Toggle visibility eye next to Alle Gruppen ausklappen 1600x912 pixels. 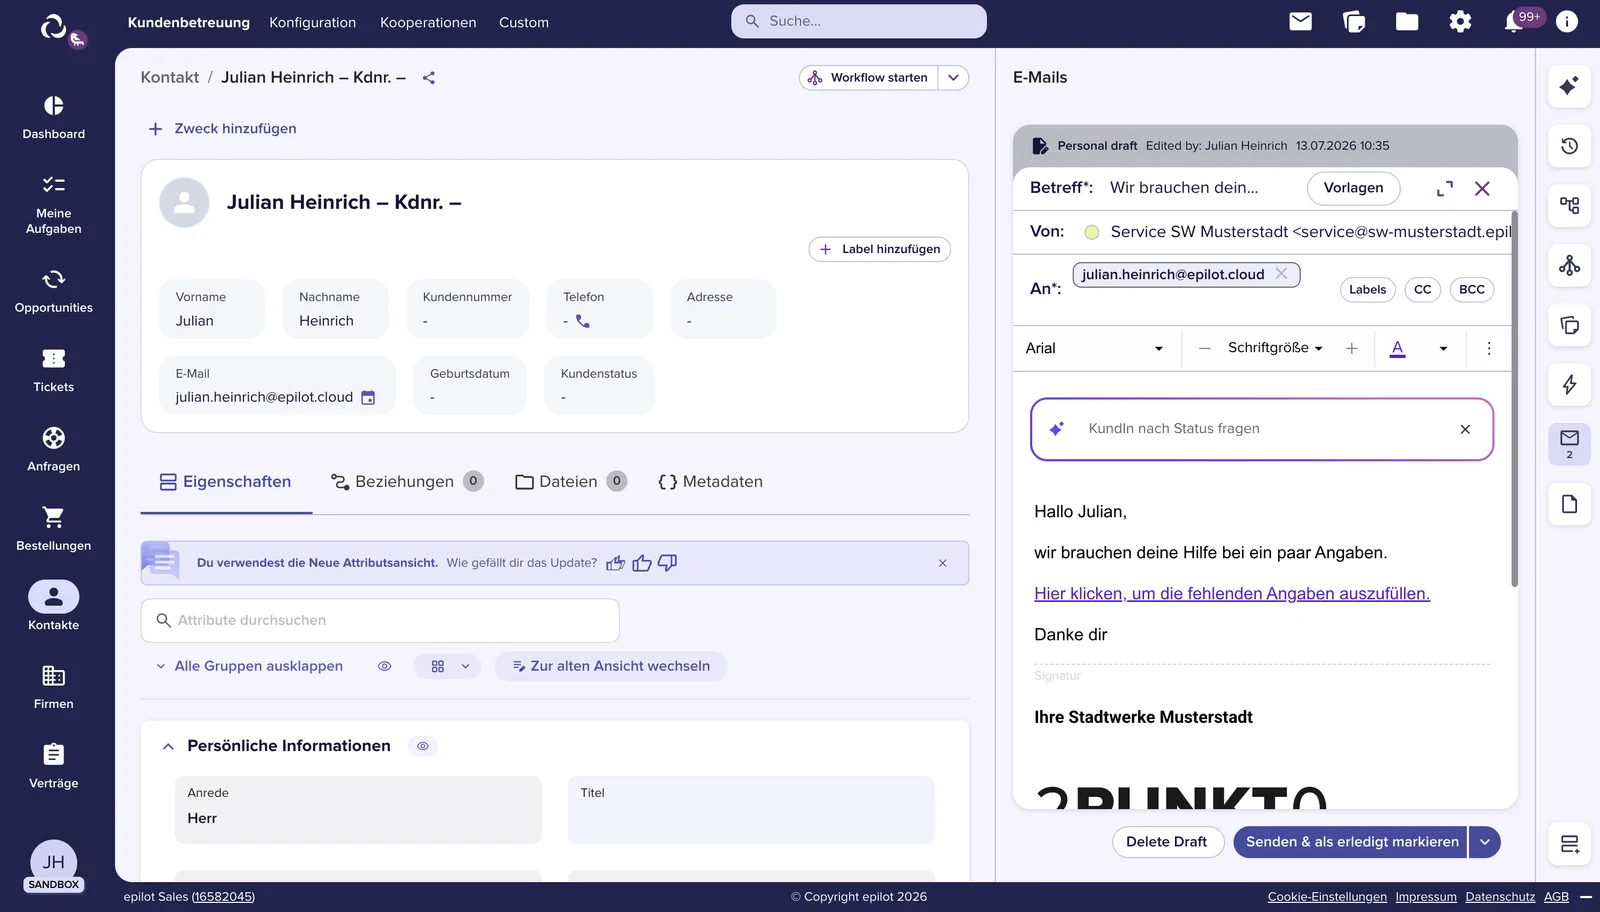384,666
